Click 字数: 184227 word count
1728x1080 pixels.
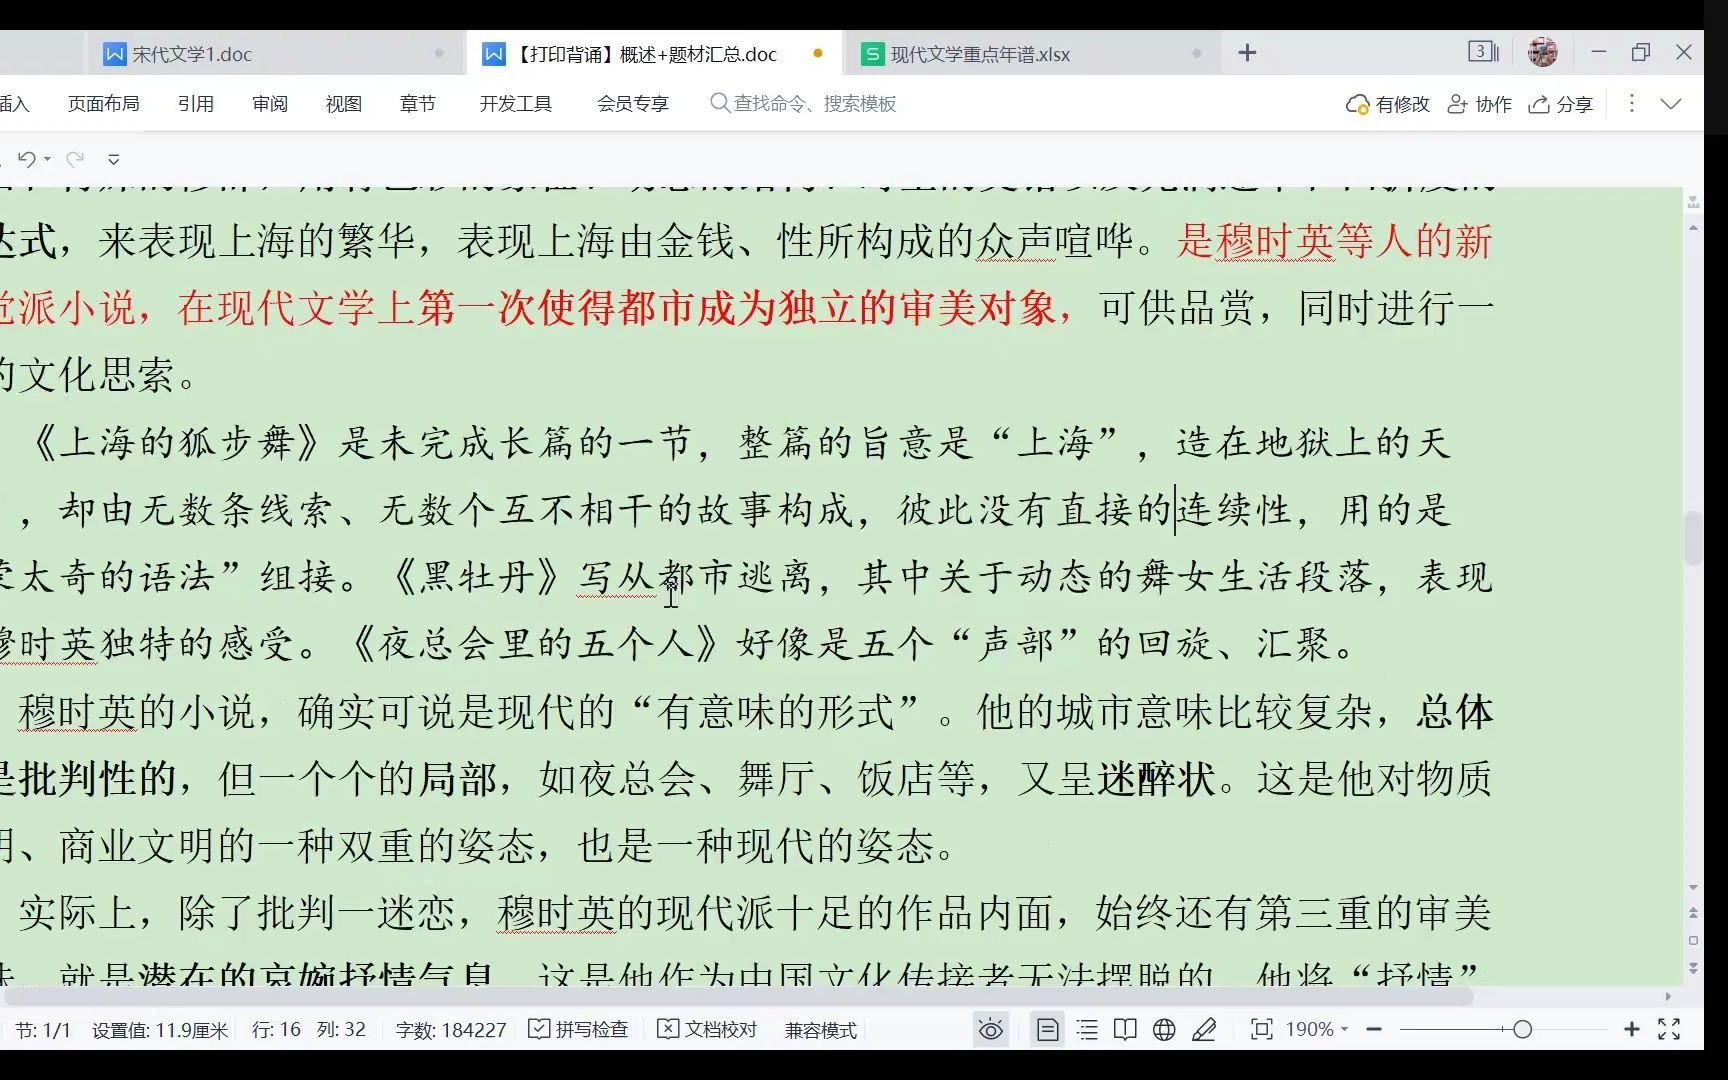(x=451, y=1030)
